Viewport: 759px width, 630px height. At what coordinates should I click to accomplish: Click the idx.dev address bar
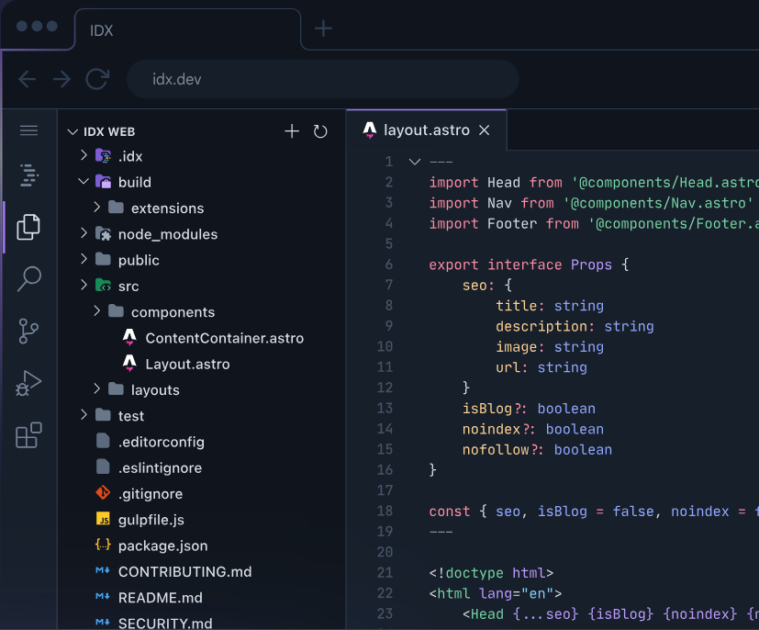[x=322, y=79]
